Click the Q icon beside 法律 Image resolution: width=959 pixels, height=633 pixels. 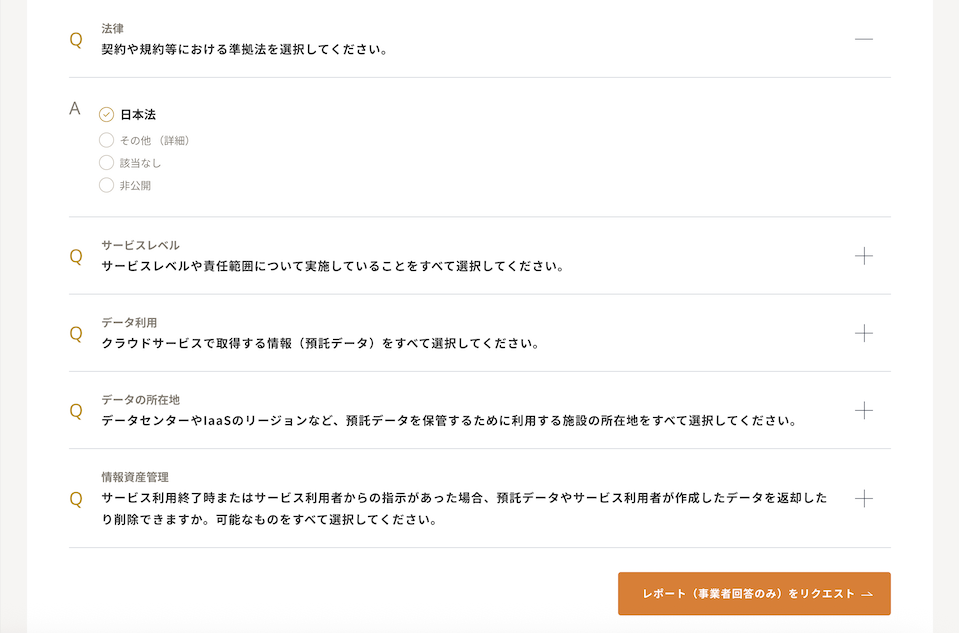[76, 40]
